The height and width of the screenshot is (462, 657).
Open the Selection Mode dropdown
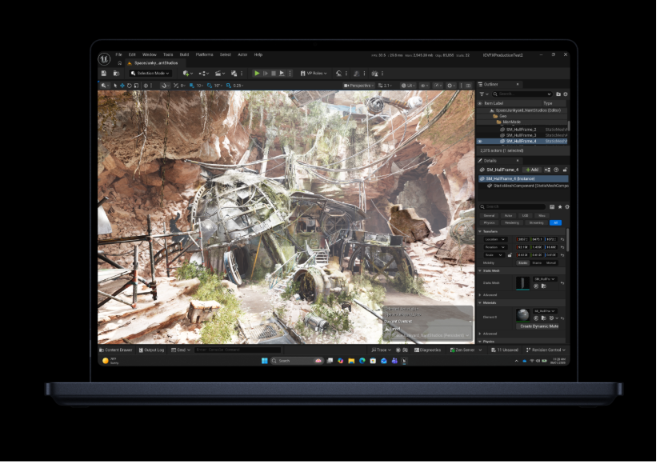150,73
